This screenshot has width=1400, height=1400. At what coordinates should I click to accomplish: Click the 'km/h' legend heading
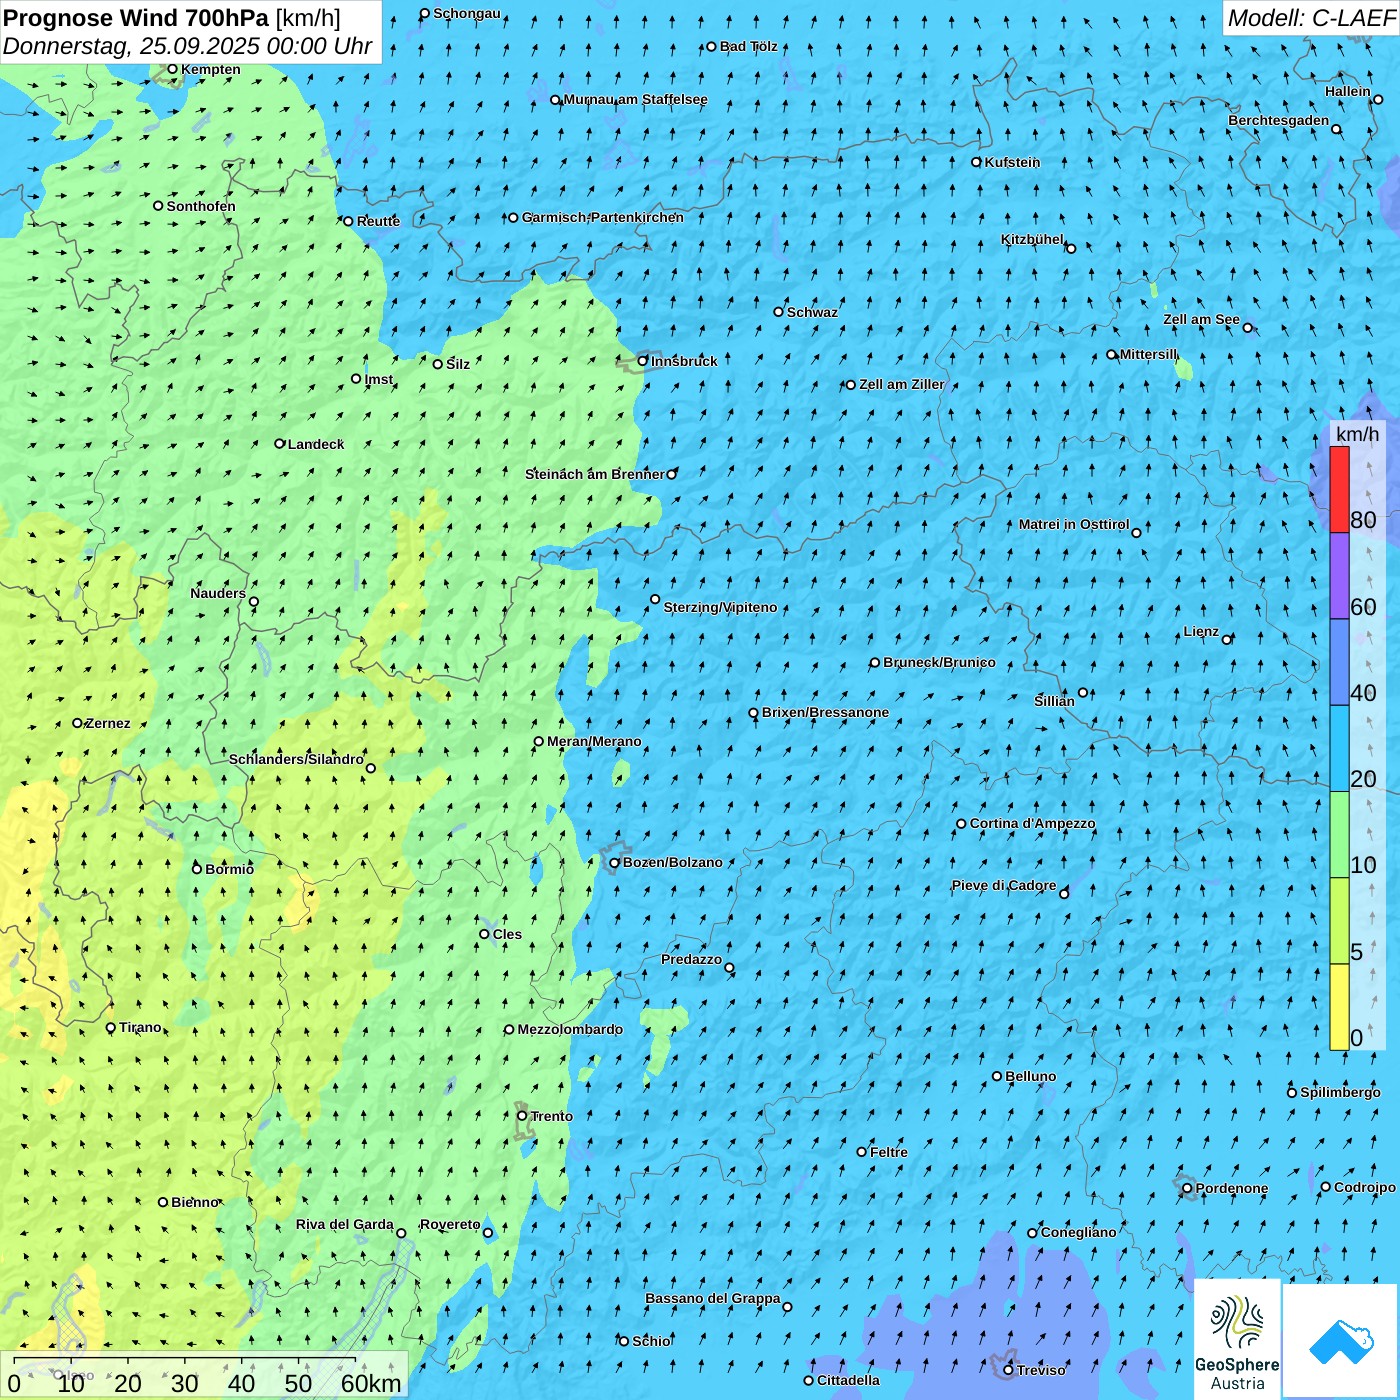(x=1358, y=434)
